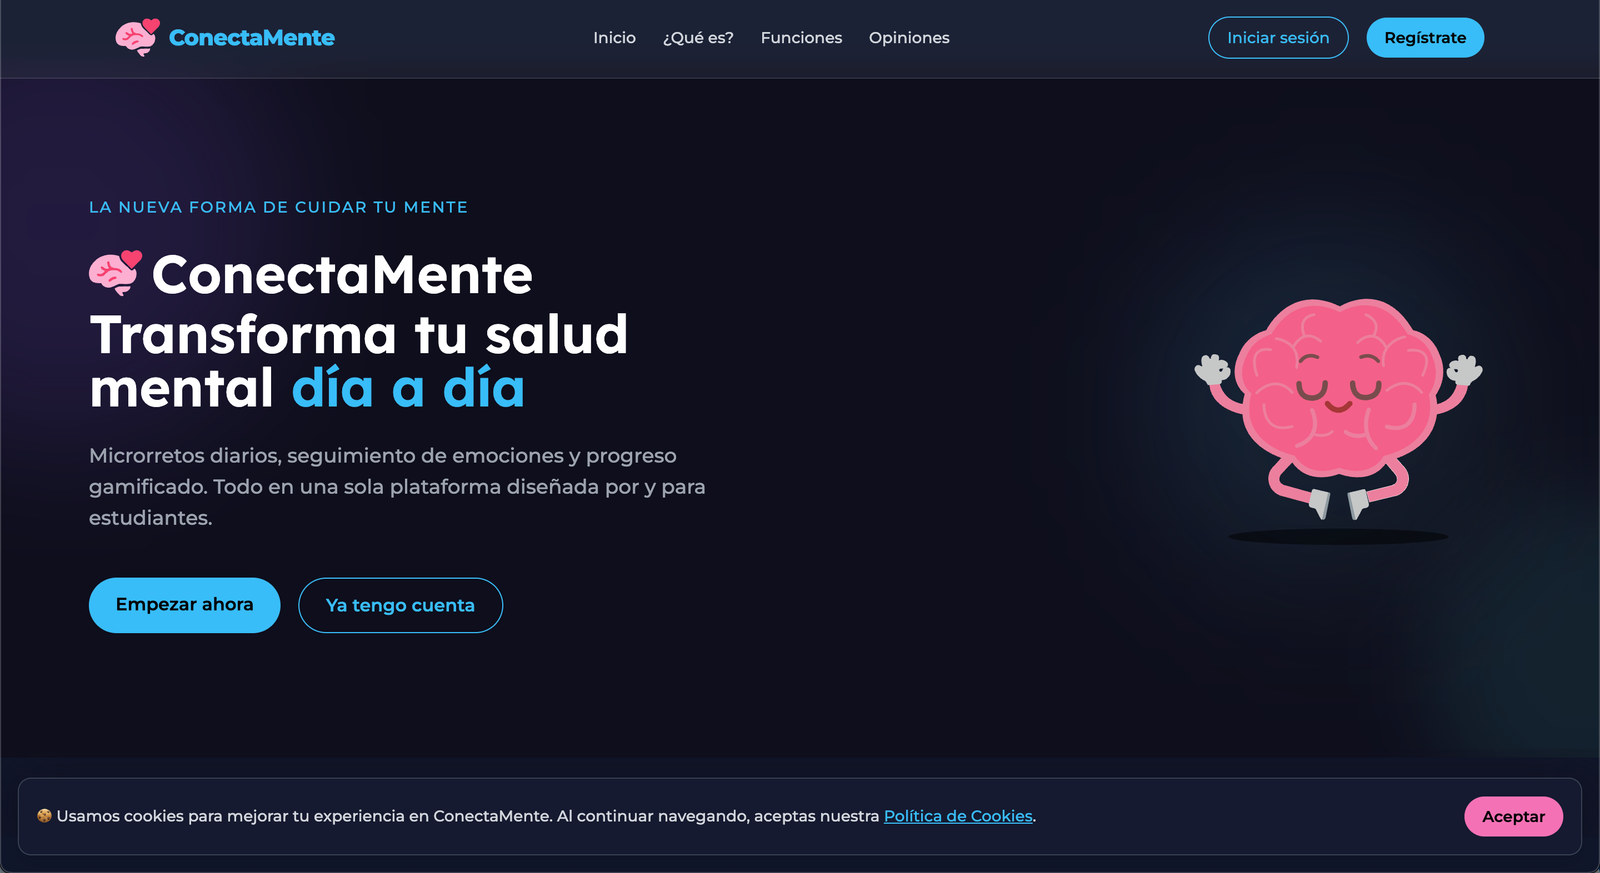Click the Transforma tu salud headline
Image resolution: width=1600 pixels, height=873 pixels.
pos(359,335)
